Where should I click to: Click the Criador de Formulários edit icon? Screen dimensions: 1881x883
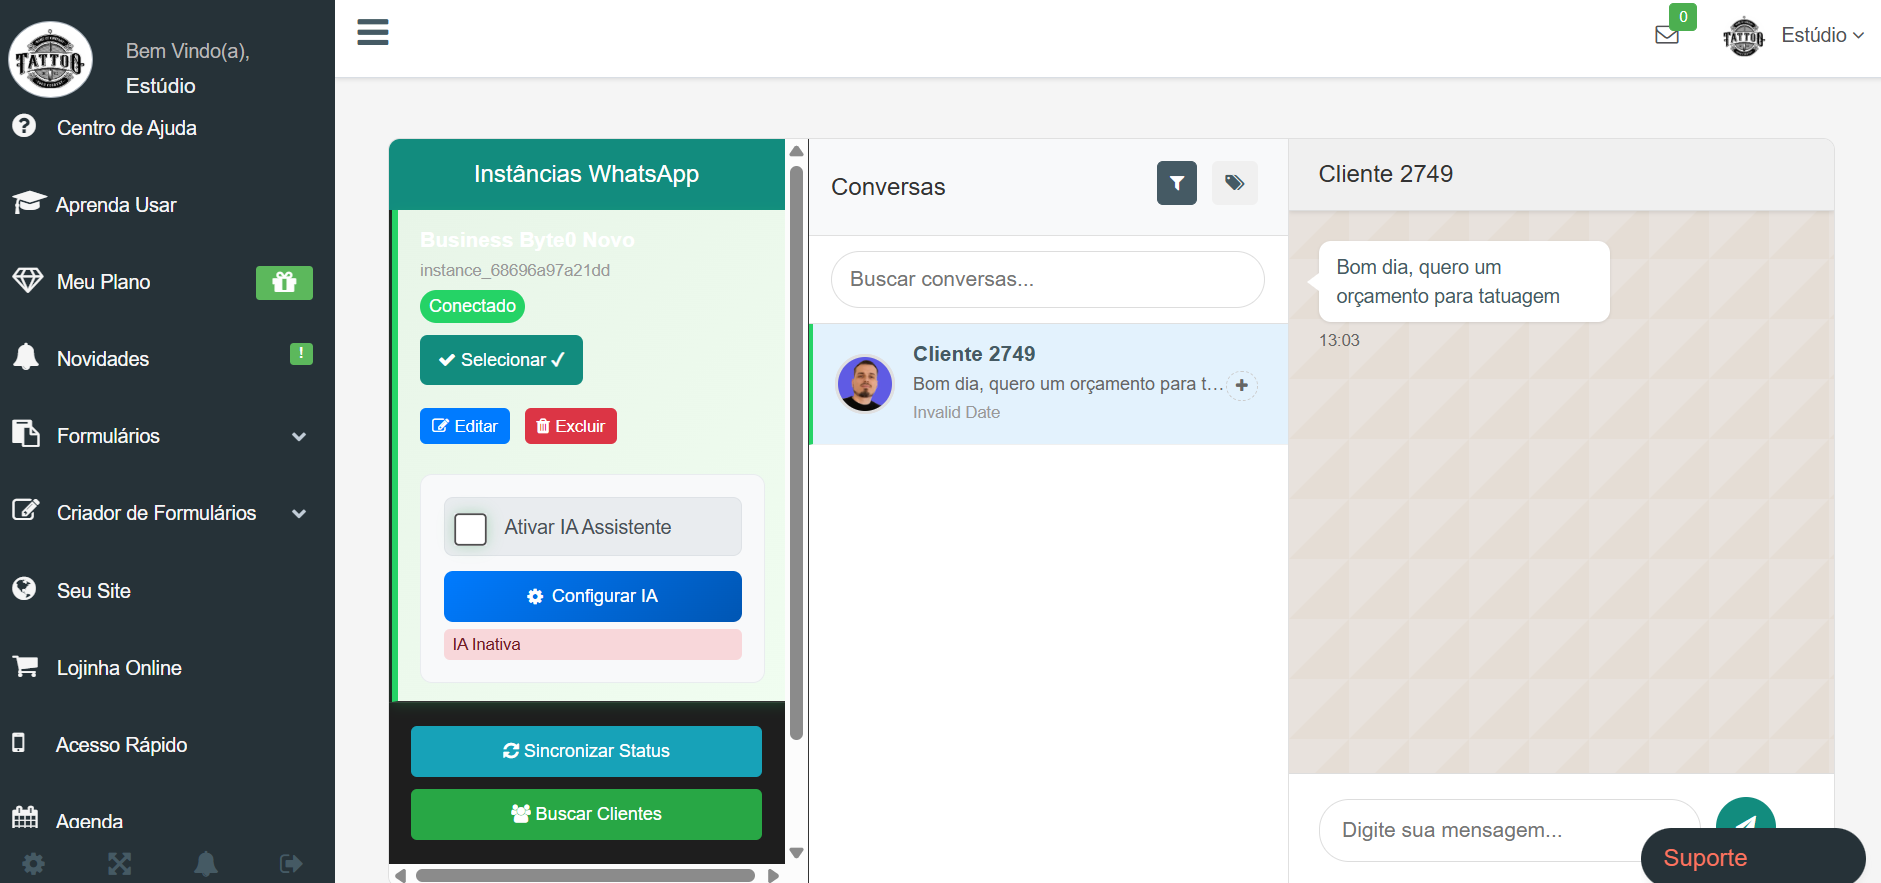pos(26,510)
